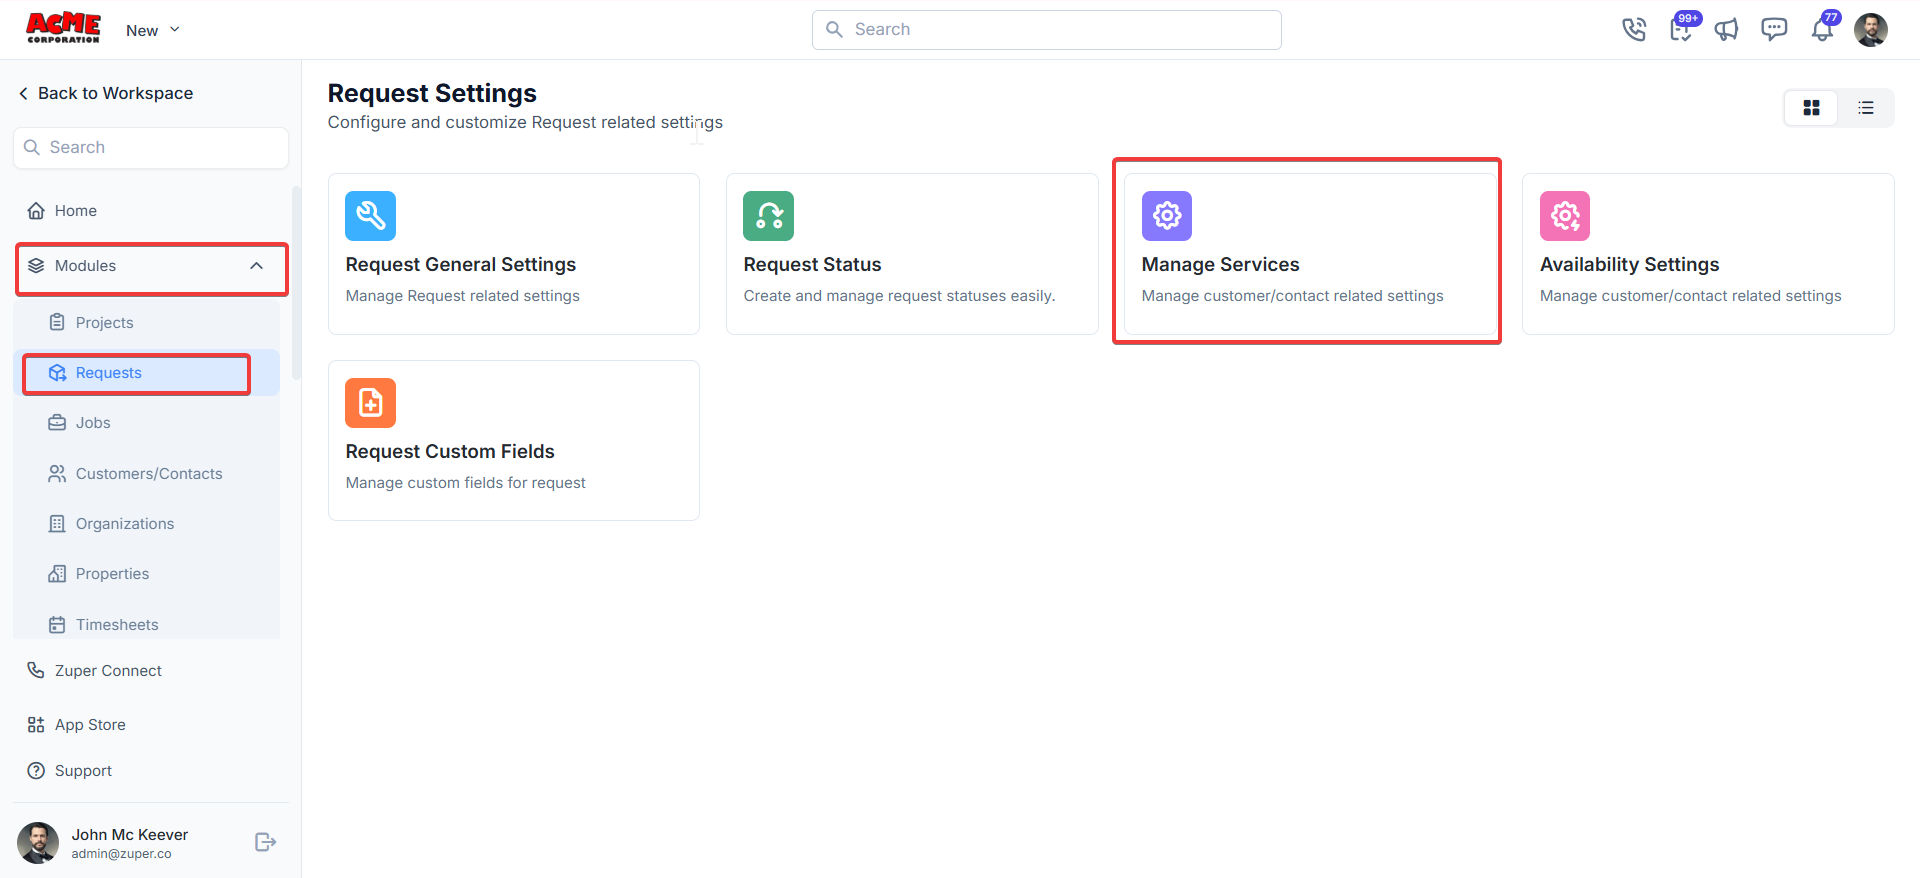Click the top global Search field
The height and width of the screenshot is (878, 1920).
click(1046, 30)
